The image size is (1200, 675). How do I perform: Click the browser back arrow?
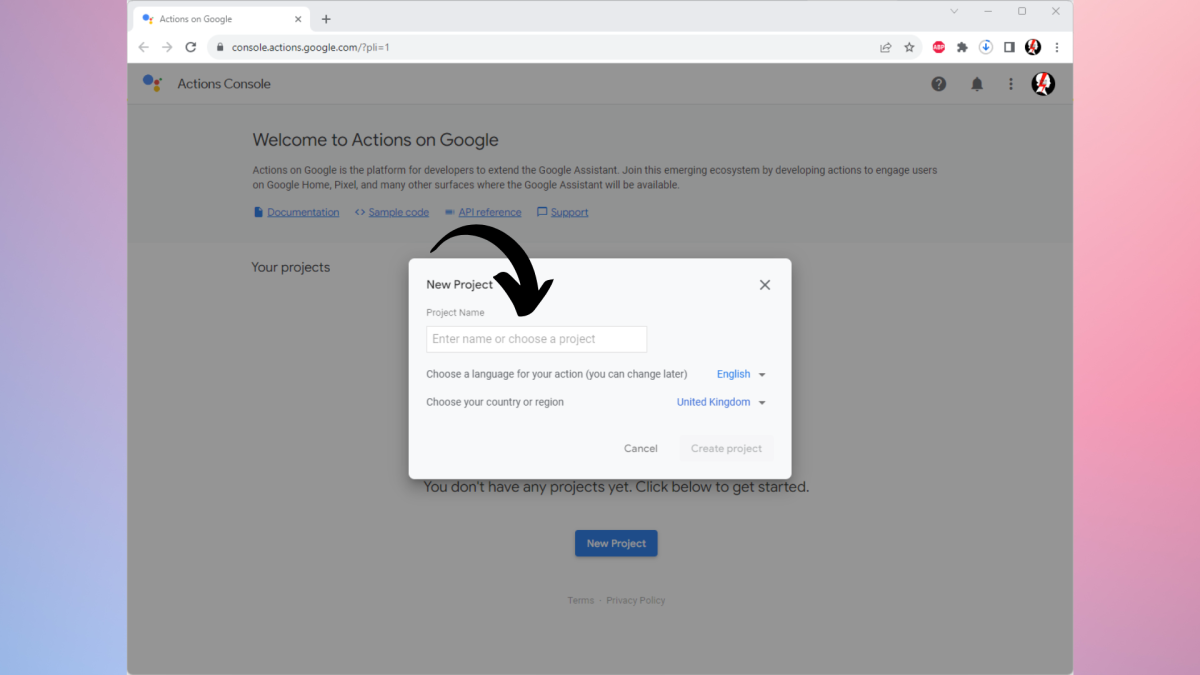click(x=144, y=47)
